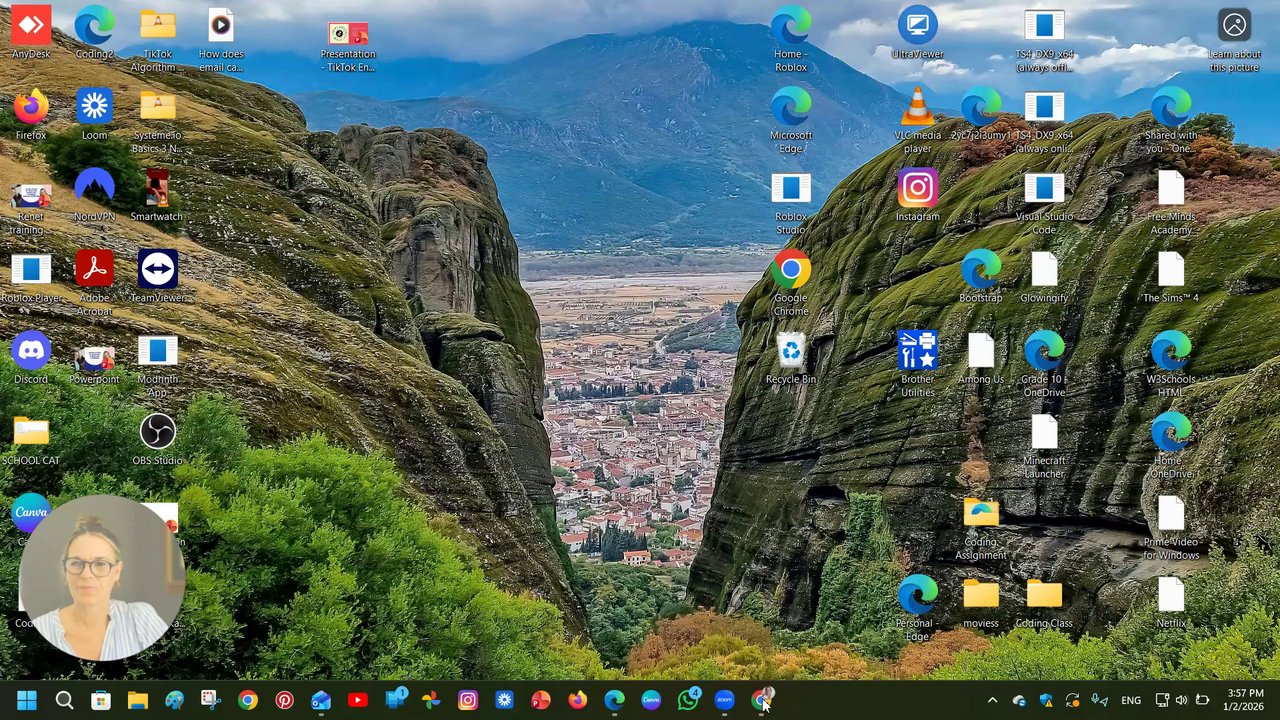Screen dimensions: 1280x720
Task: Select the 2yc7j2l3umy1 Edge shortcut
Action: pyautogui.click(x=981, y=115)
